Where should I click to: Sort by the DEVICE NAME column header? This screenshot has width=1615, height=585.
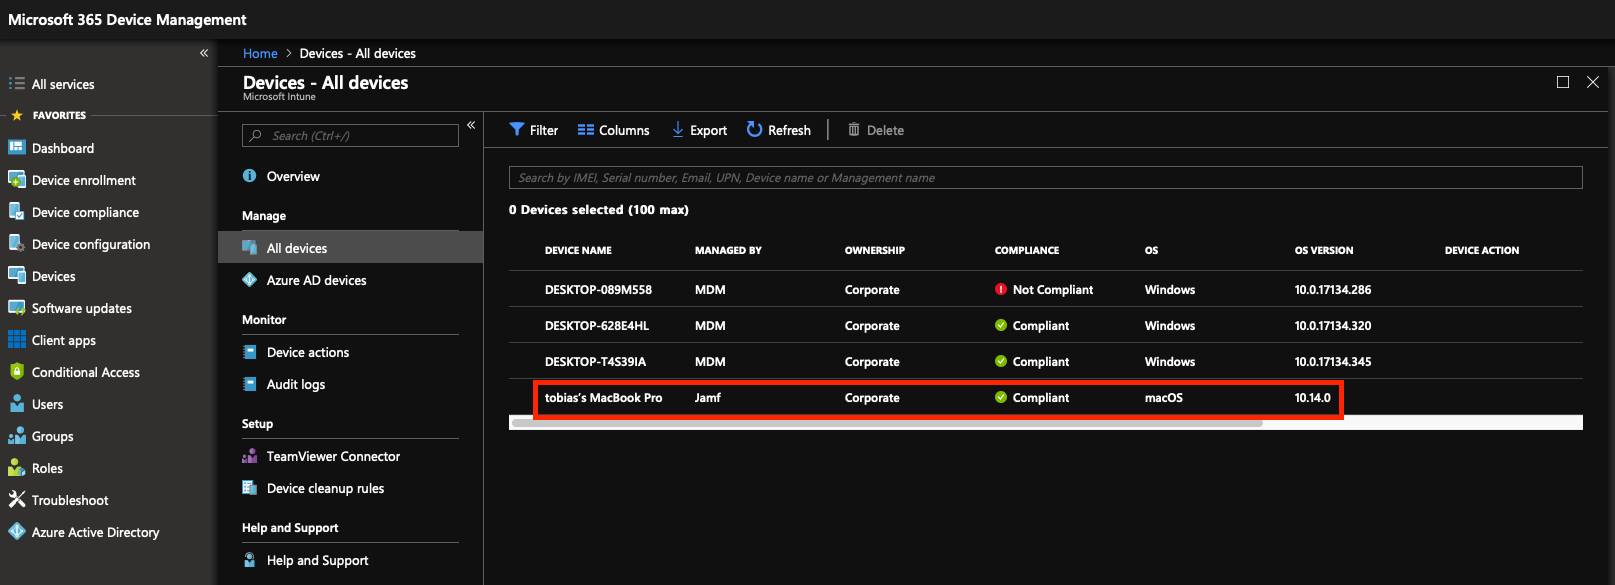point(578,250)
